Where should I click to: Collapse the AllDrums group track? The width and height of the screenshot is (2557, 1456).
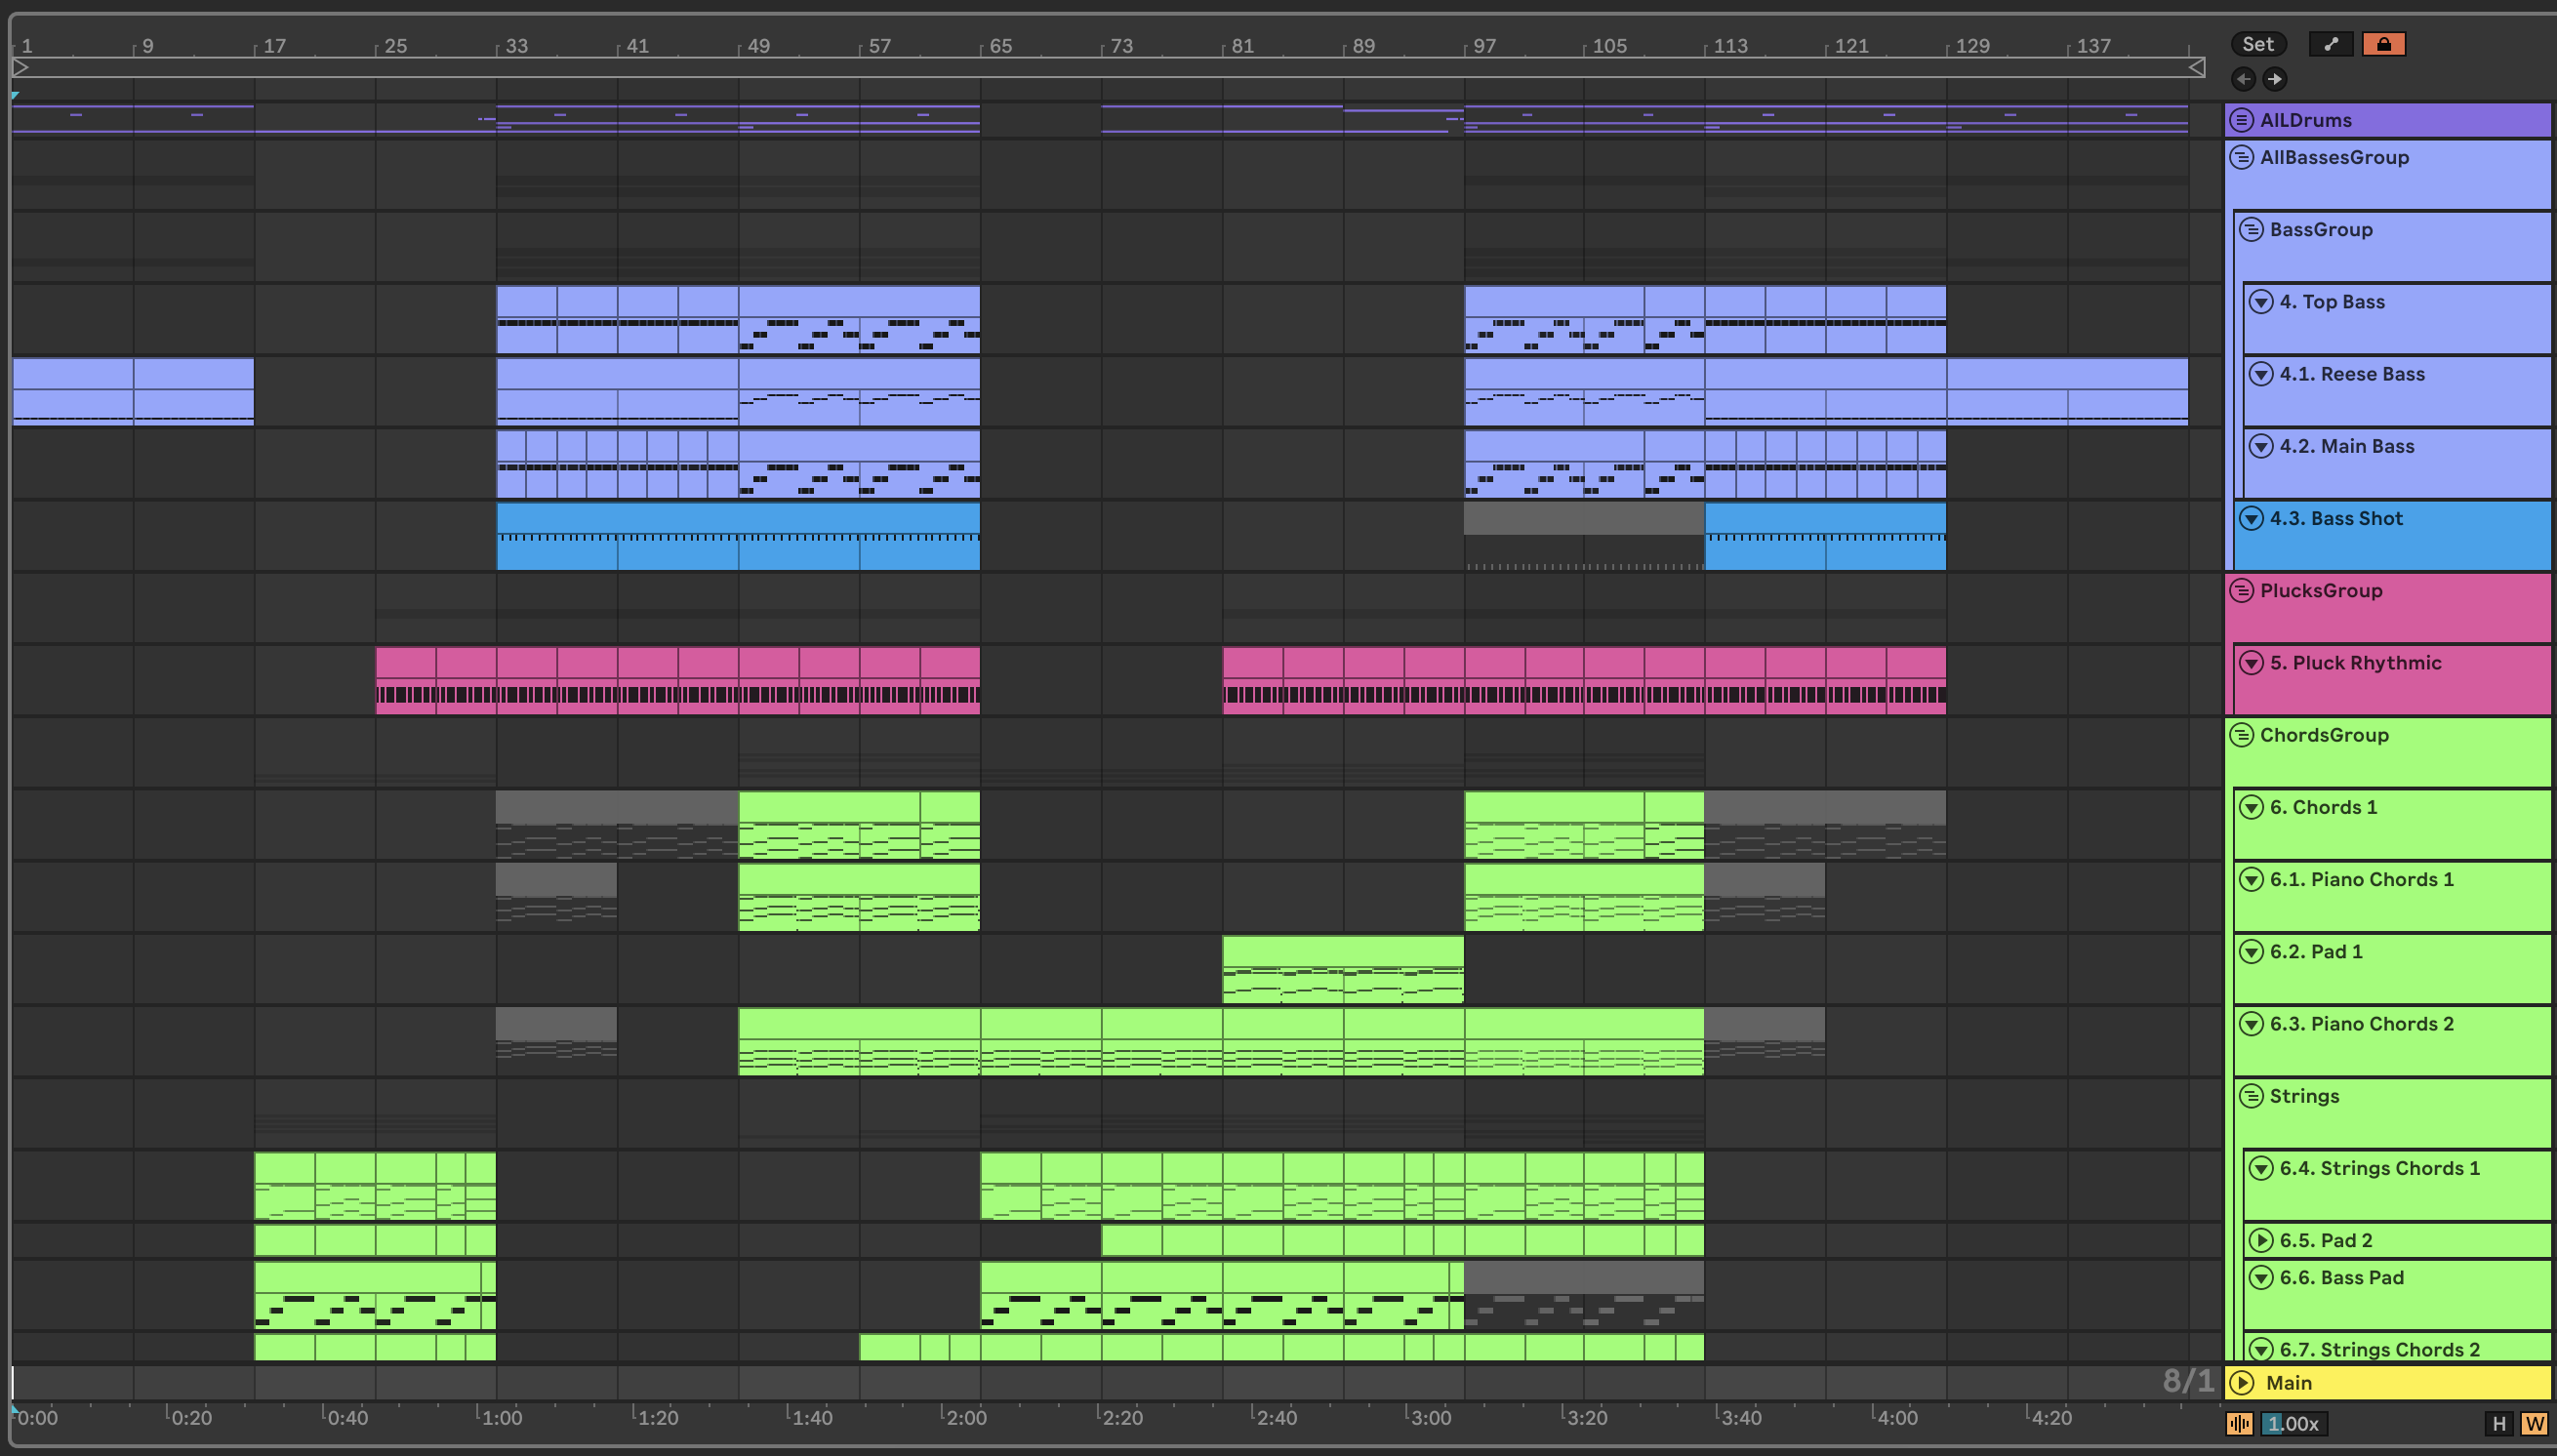tap(2242, 120)
